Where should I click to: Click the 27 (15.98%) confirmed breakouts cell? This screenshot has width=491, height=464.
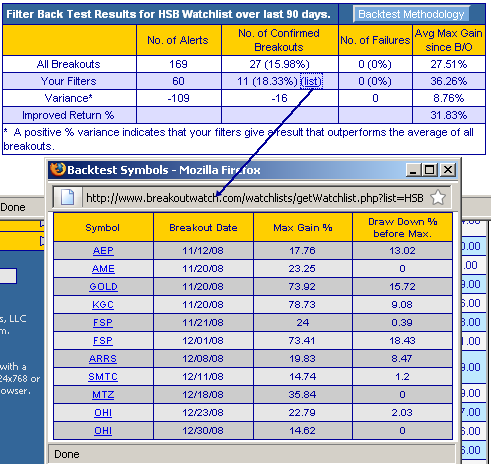tap(279, 64)
